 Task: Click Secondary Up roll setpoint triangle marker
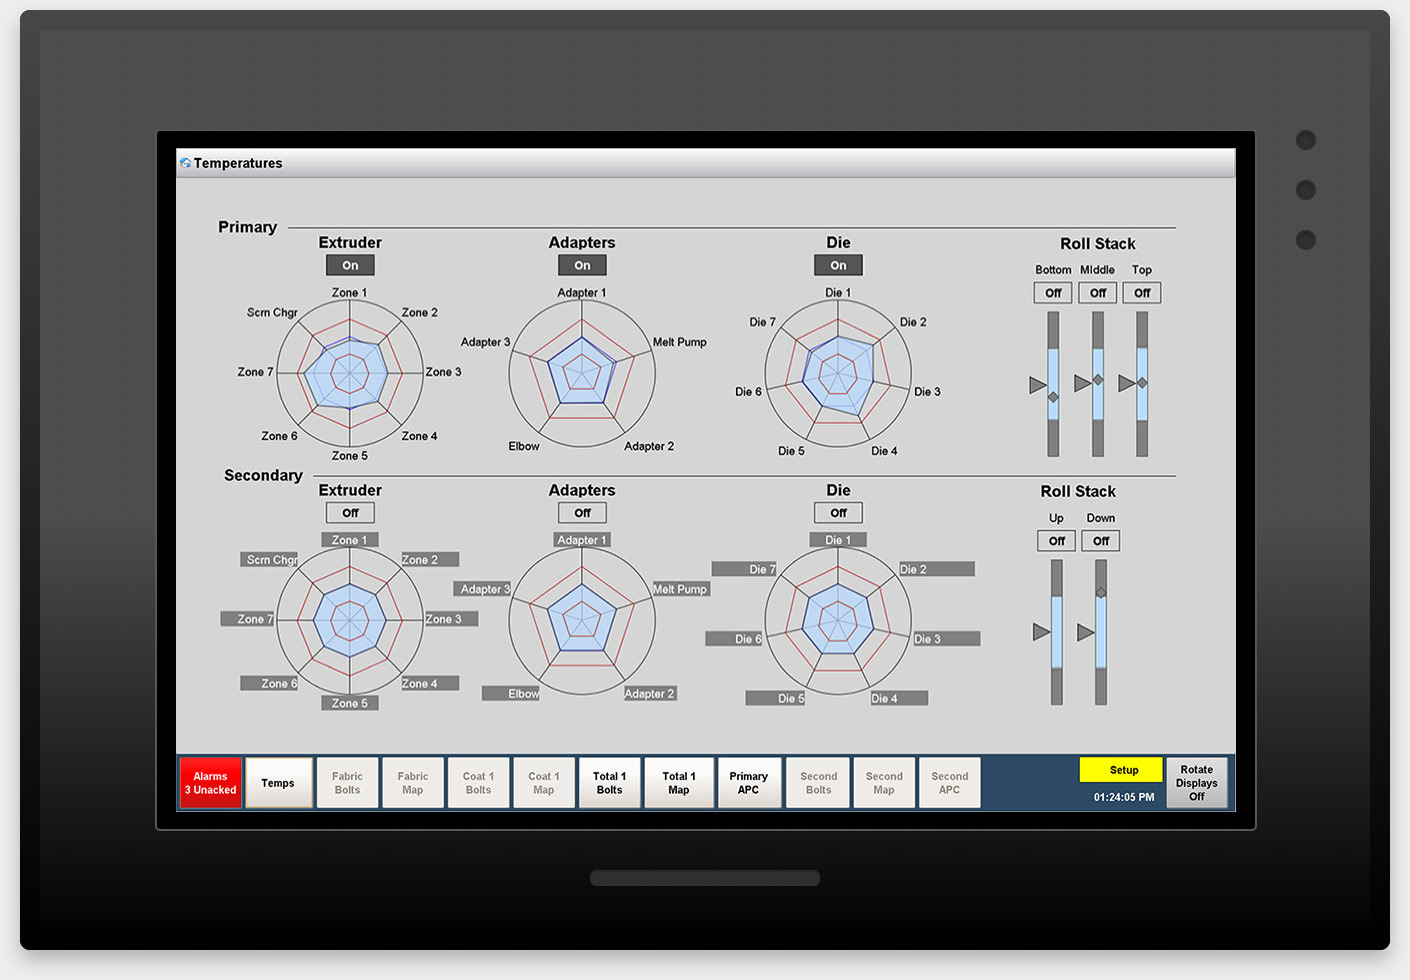1041,632
